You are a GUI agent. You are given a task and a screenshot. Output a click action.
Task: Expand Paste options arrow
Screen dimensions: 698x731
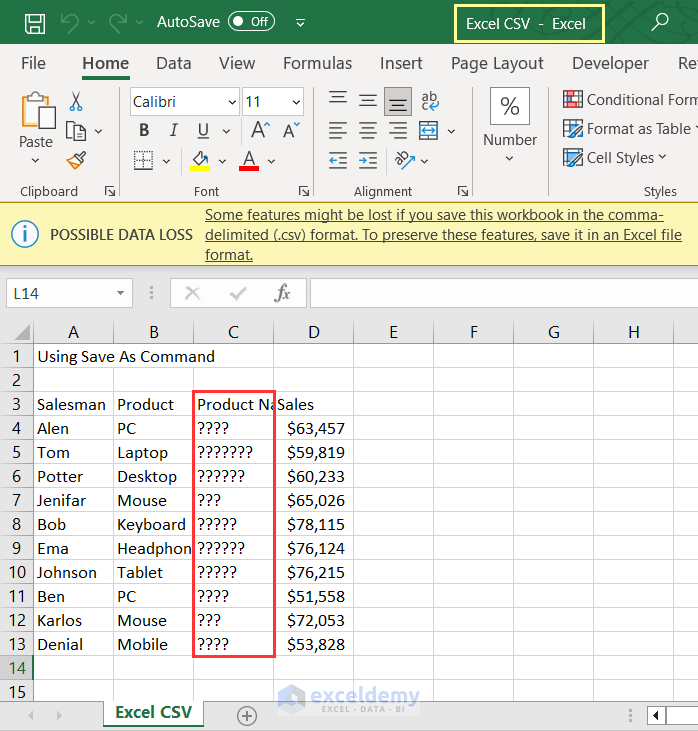pos(35,161)
